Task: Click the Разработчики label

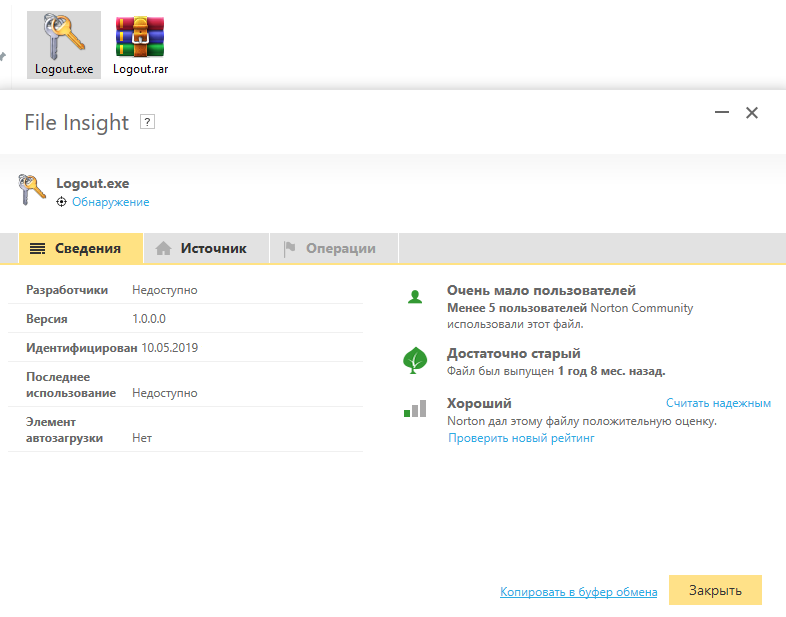Action: click(x=67, y=290)
